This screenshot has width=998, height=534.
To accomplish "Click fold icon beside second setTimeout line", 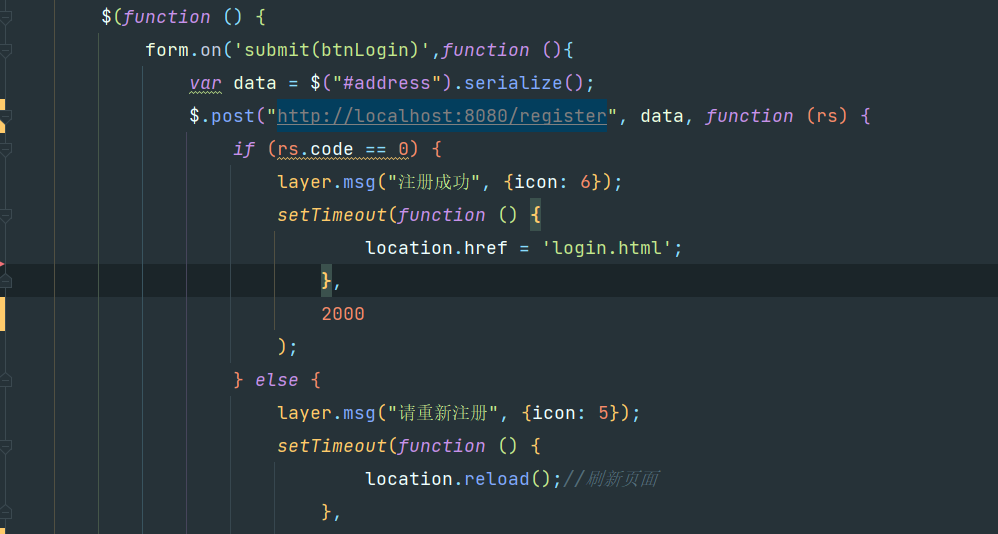I will (x=6, y=446).
